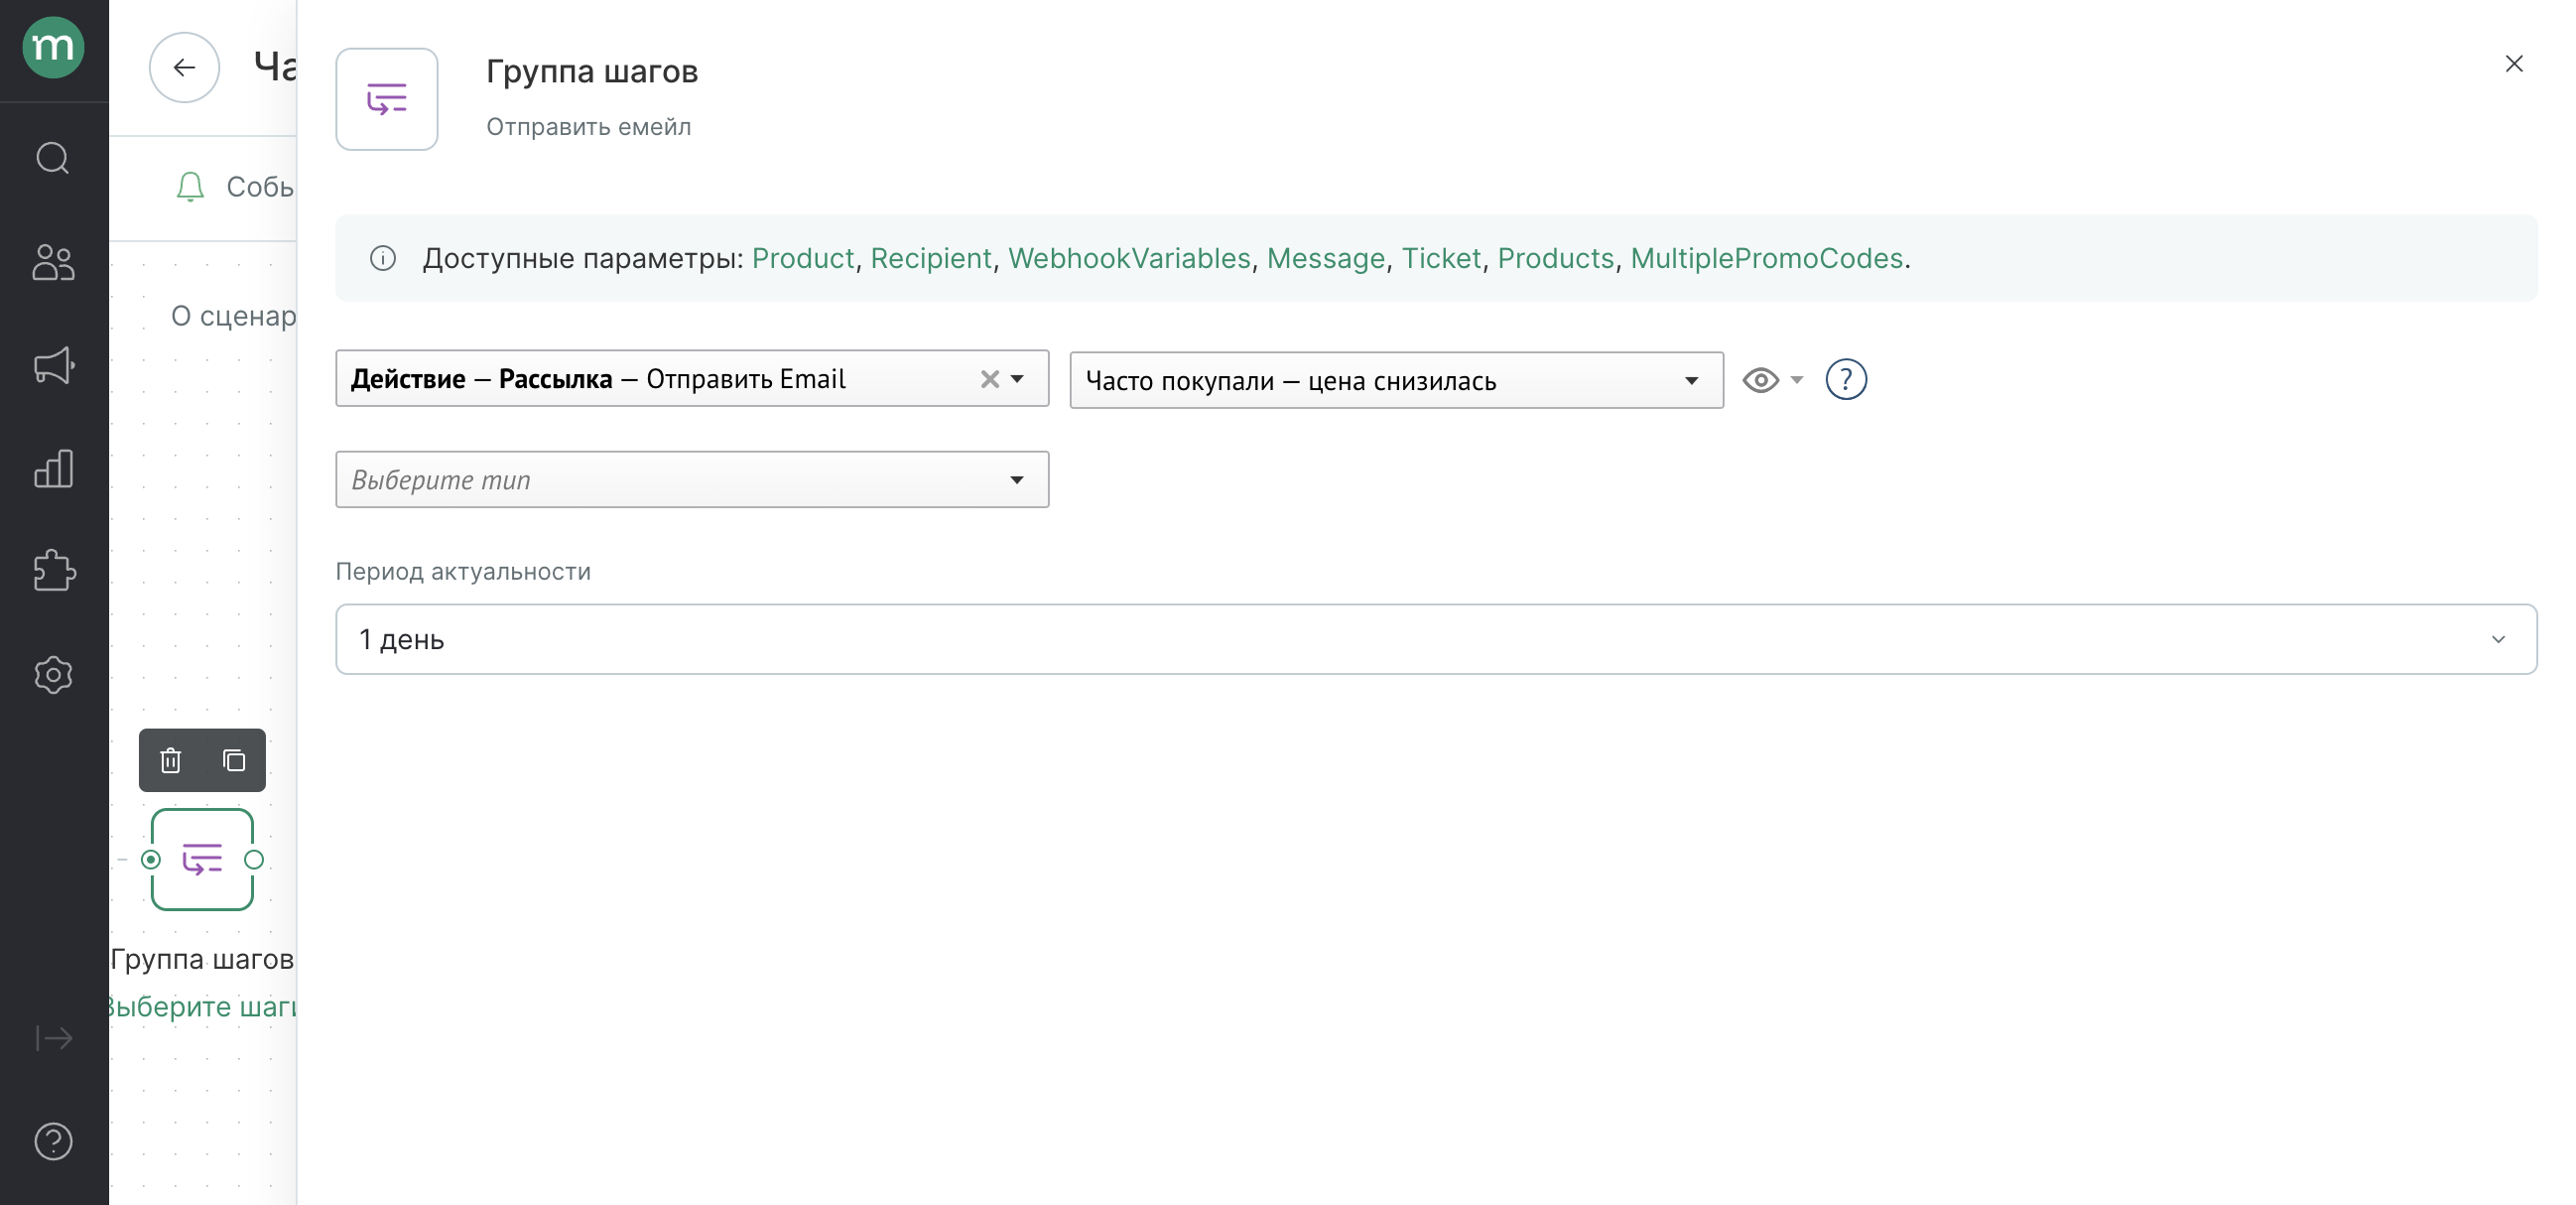Click the info icon in parameters banner
The width and height of the screenshot is (2576, 1205).
(x=383, y=258)
